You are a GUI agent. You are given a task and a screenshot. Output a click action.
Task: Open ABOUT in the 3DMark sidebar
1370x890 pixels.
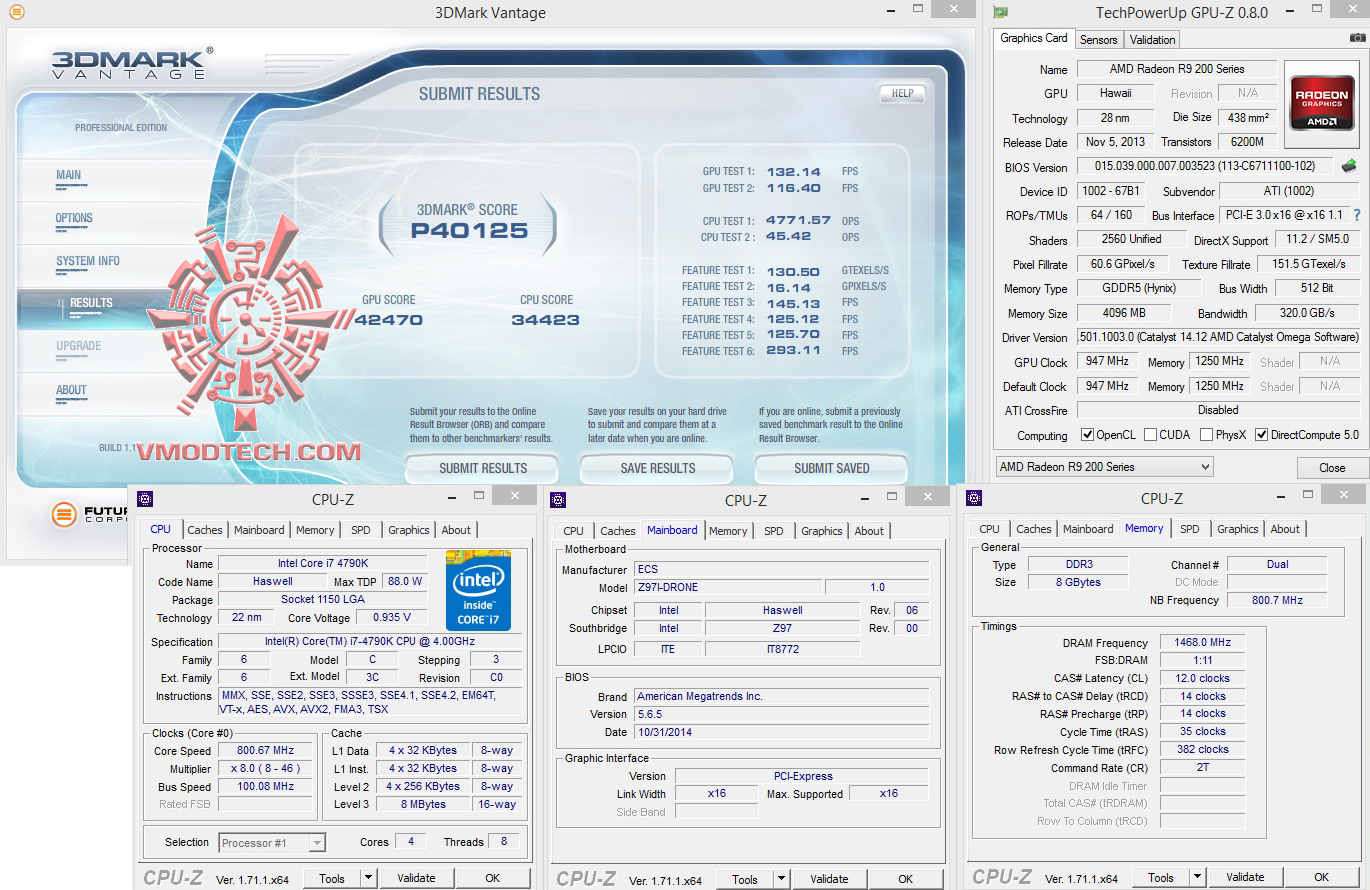click(x=71, y=390)
